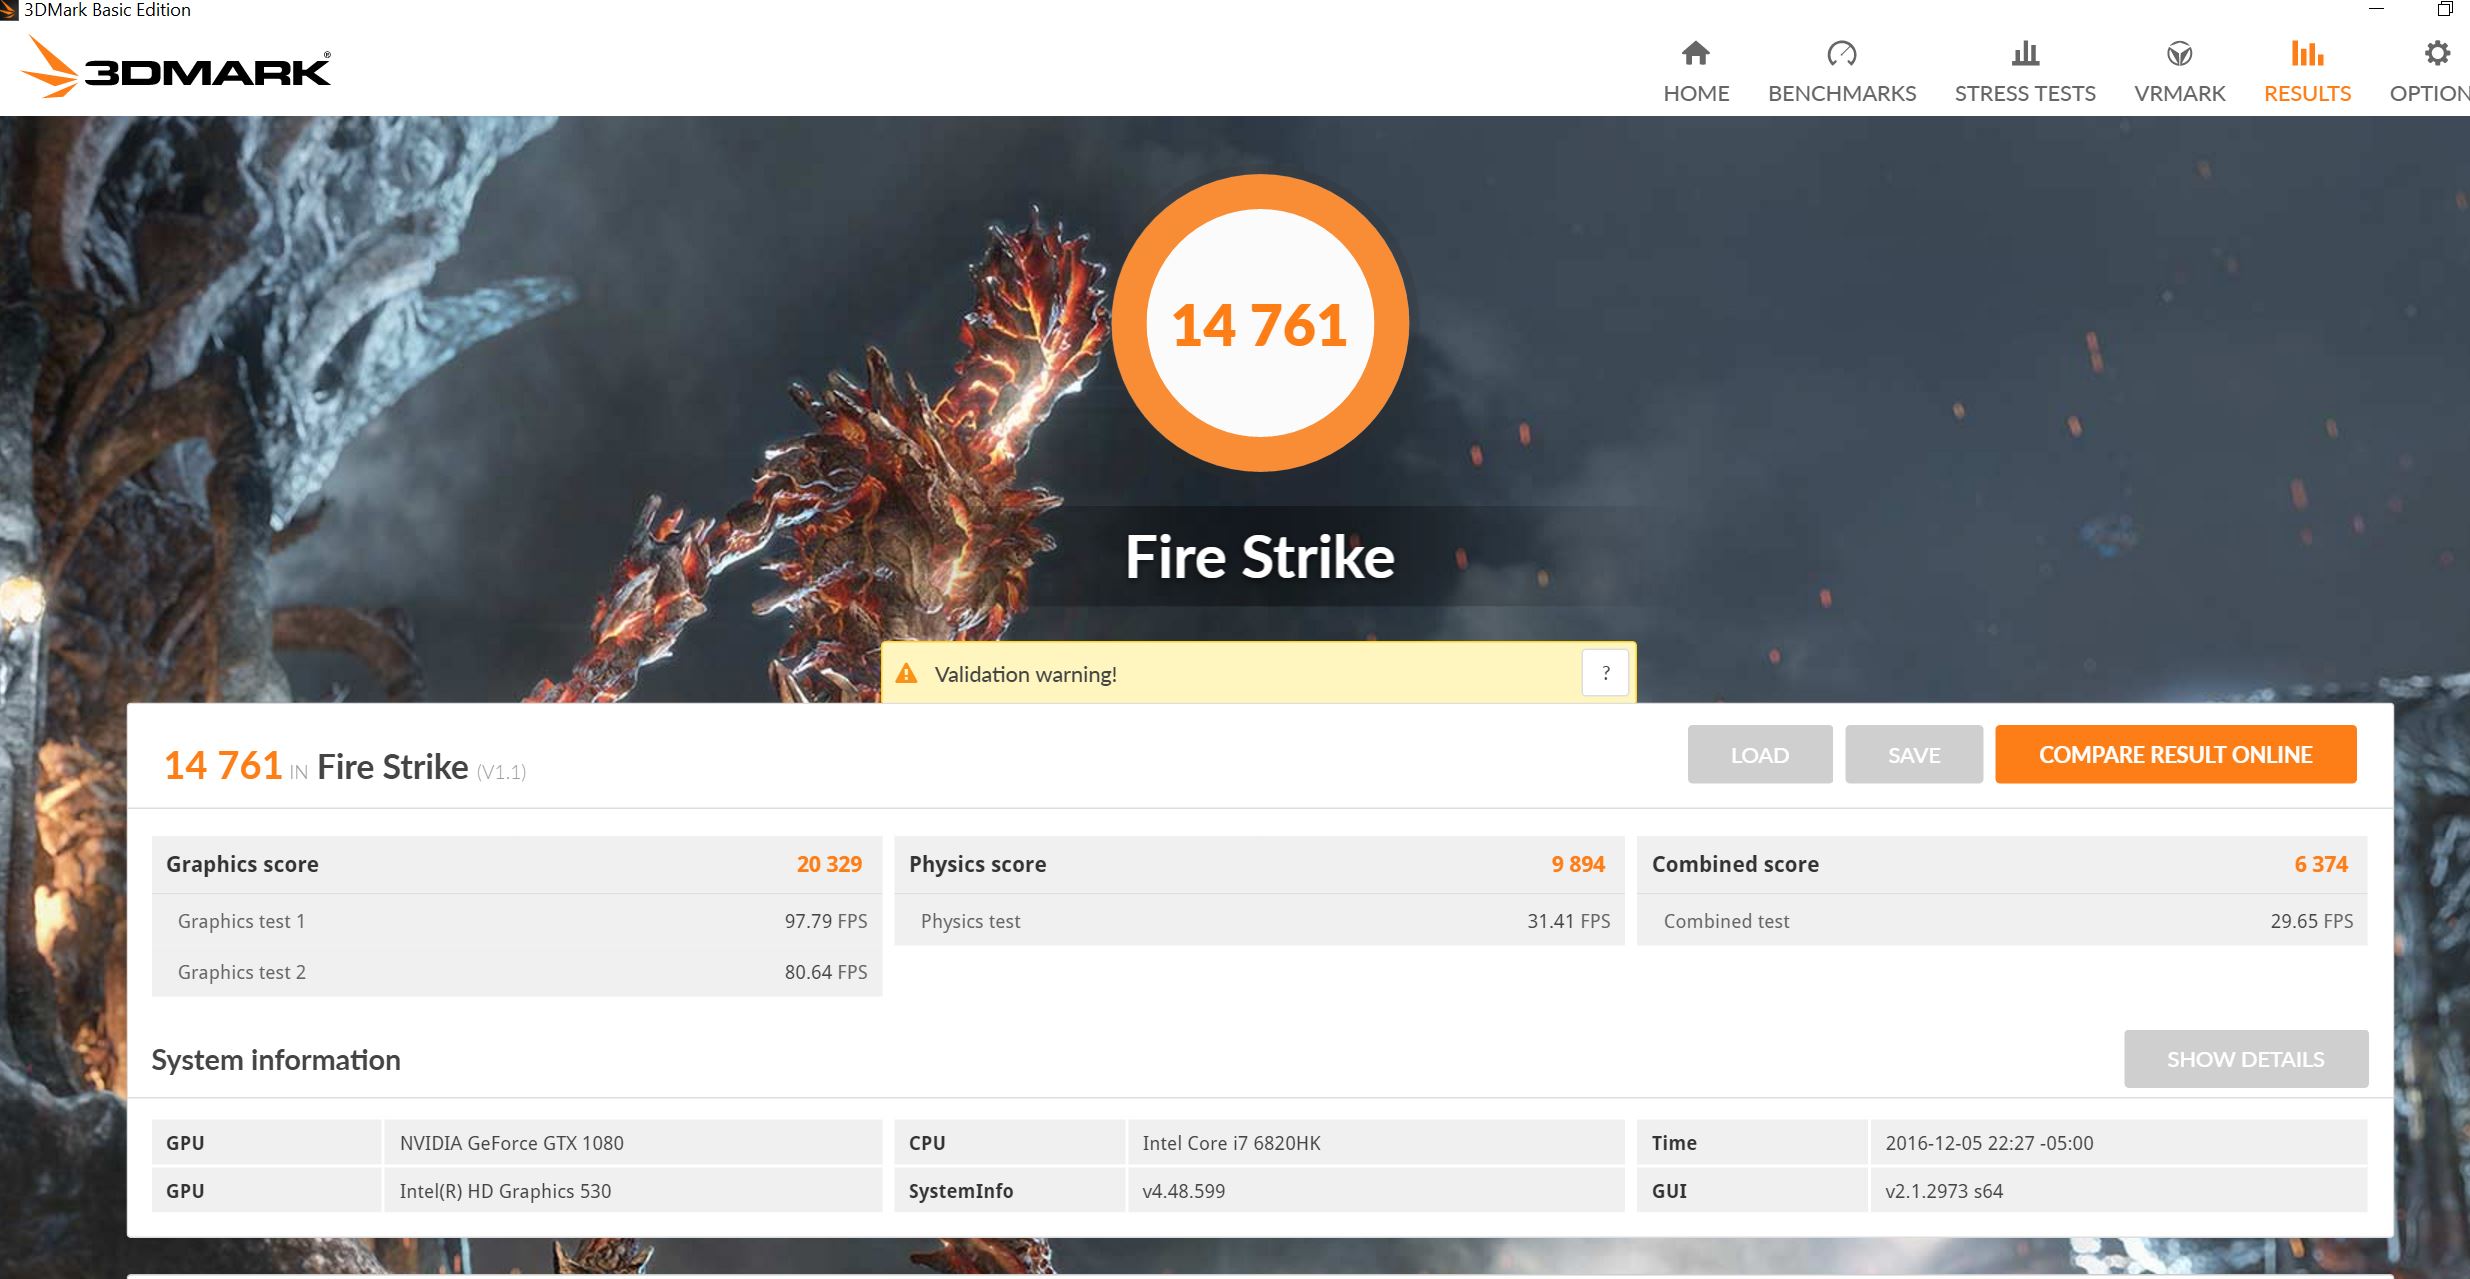Click the Time value 2016-12-05 22:27
The image size is (2470, 1279).
click(x=1989, y=1143)
